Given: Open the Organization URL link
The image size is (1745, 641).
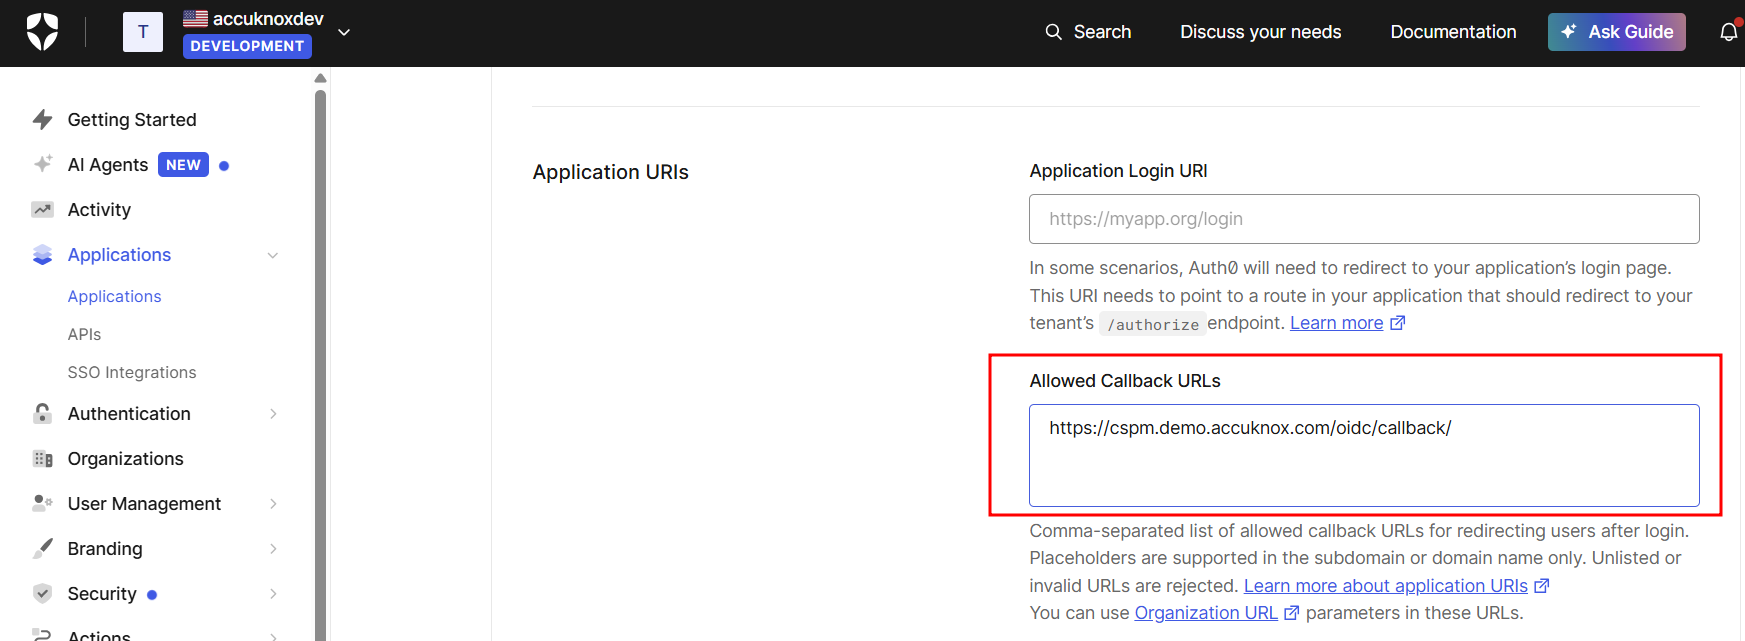Looking at the screenshot, I should [x=1205, y=613].
